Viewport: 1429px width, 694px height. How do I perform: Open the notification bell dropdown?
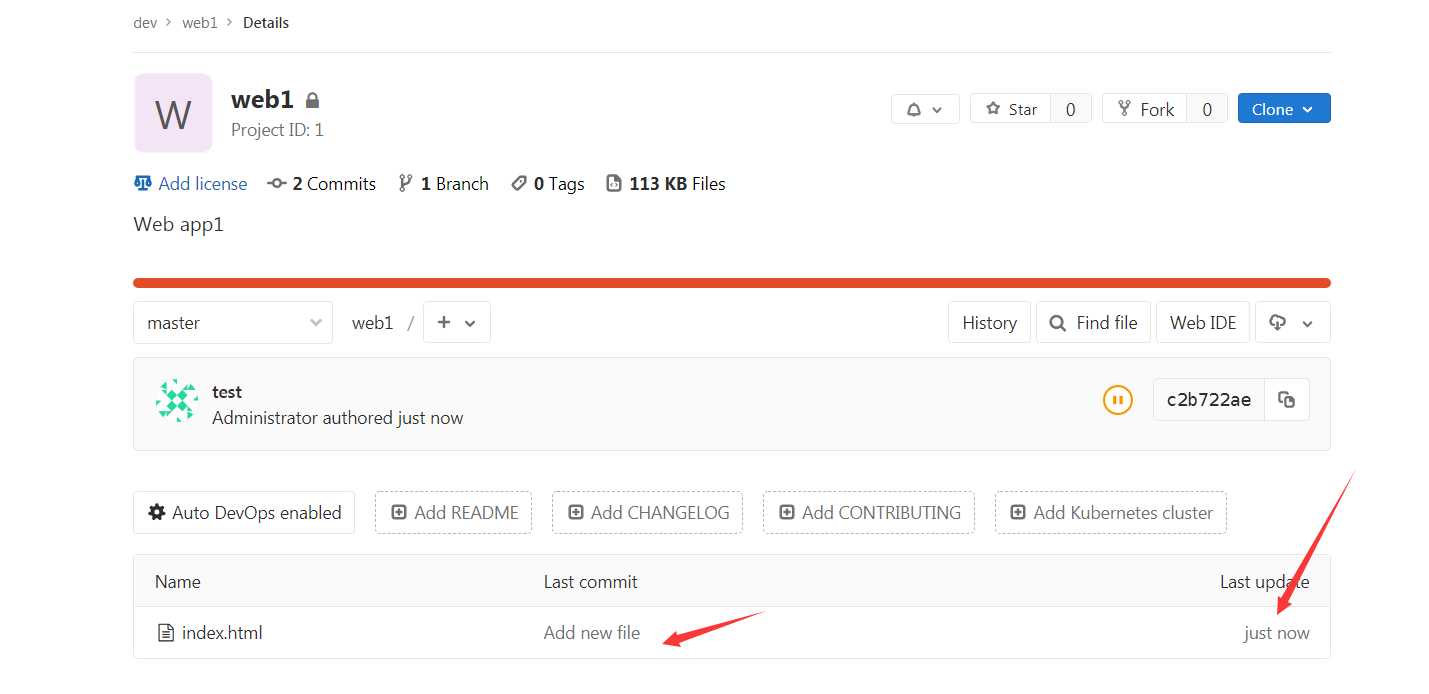[x=925, y=109]
